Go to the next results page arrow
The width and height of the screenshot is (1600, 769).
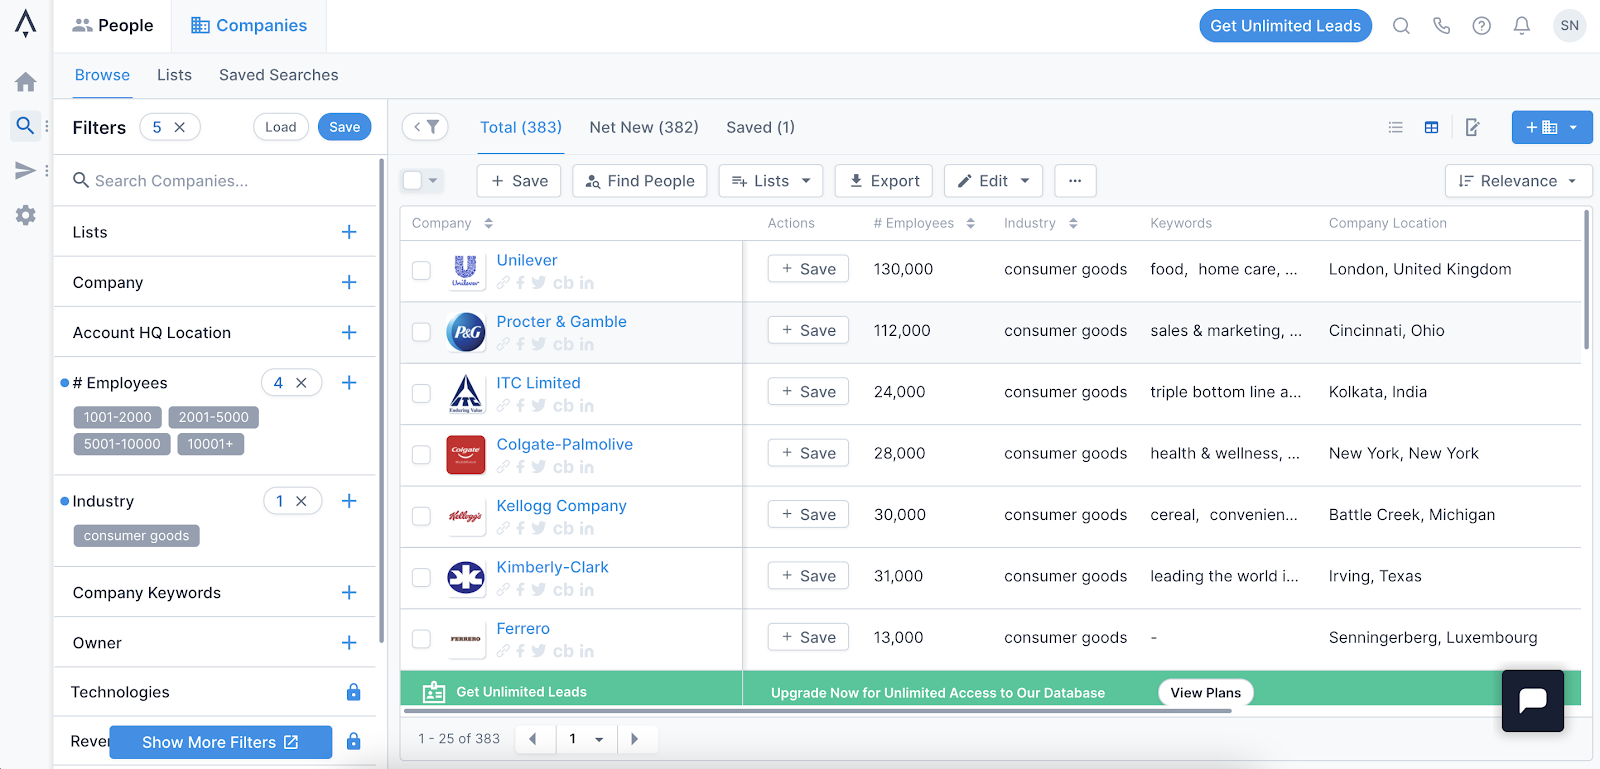point(634,739)
